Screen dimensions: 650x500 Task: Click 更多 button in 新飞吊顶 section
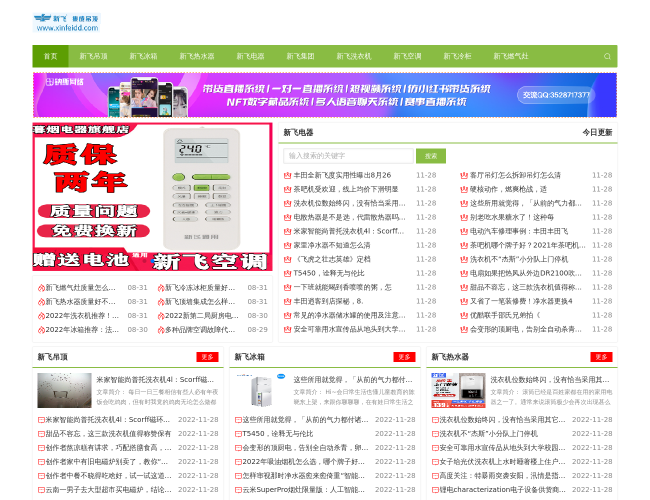pos(207,357)
